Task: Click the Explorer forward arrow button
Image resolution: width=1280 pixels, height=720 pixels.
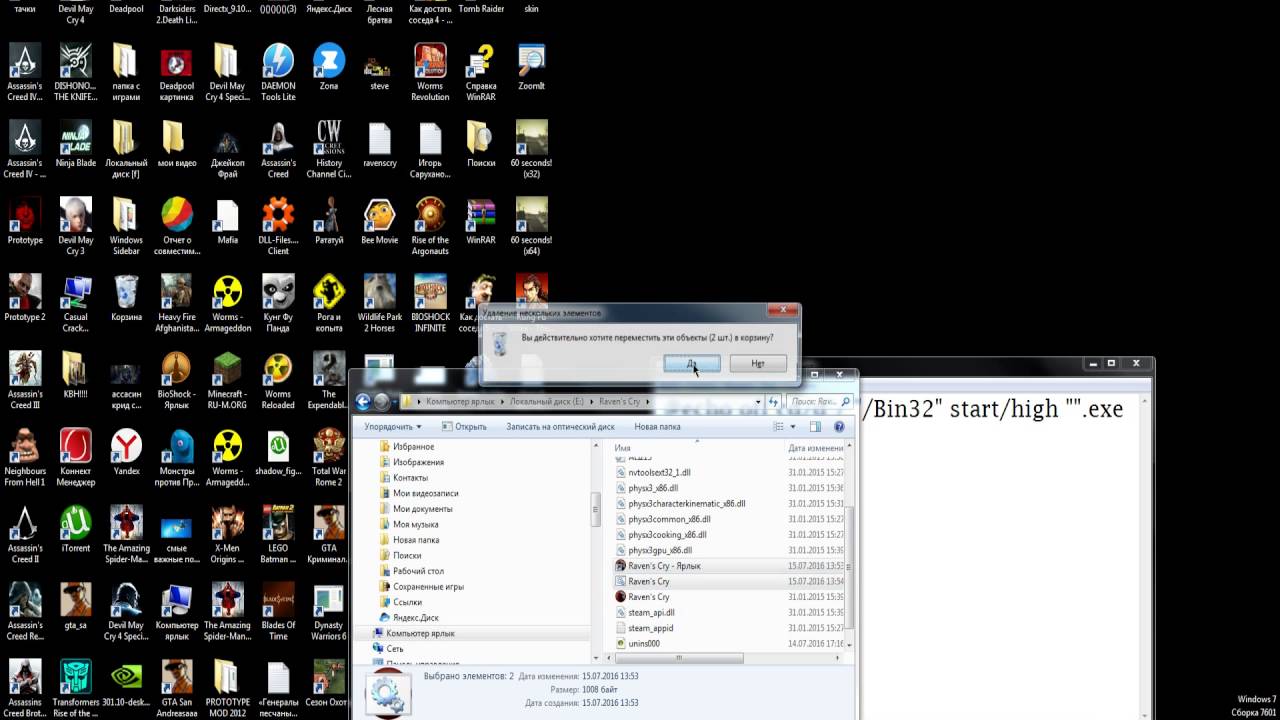Action: [x=382, y=402]
